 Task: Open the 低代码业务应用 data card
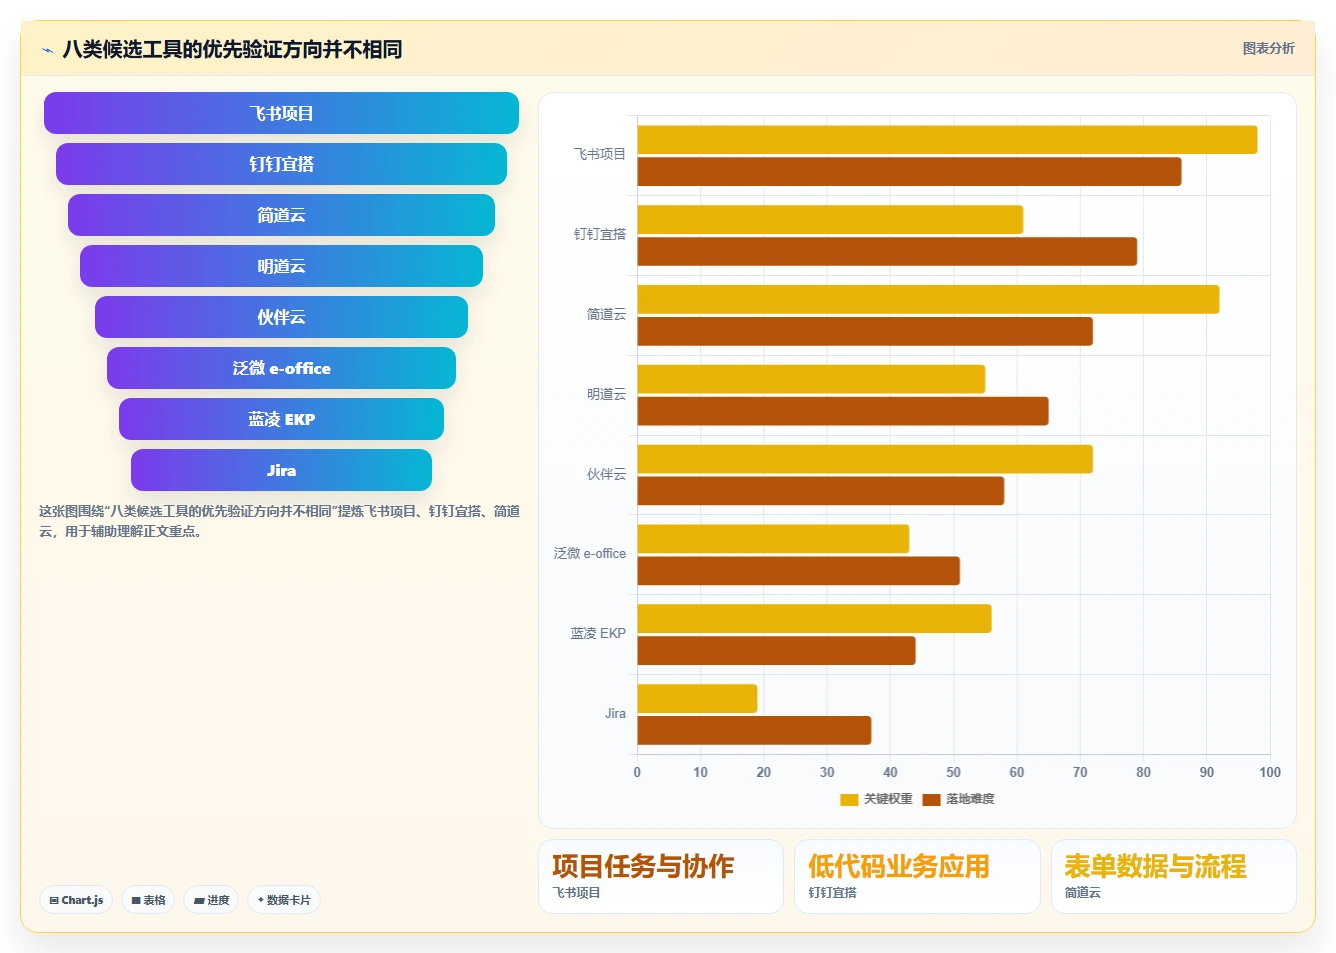tap(917, 876)
